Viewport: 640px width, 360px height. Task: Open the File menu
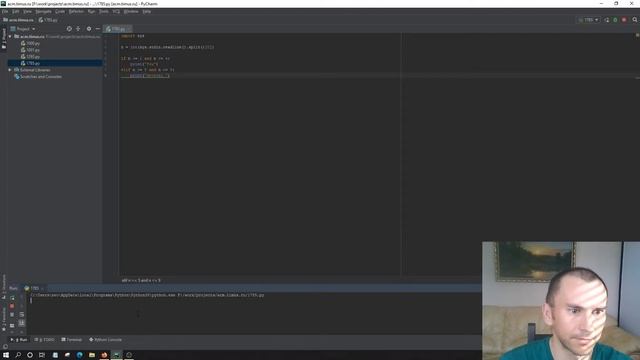click(x=5, y=11)
